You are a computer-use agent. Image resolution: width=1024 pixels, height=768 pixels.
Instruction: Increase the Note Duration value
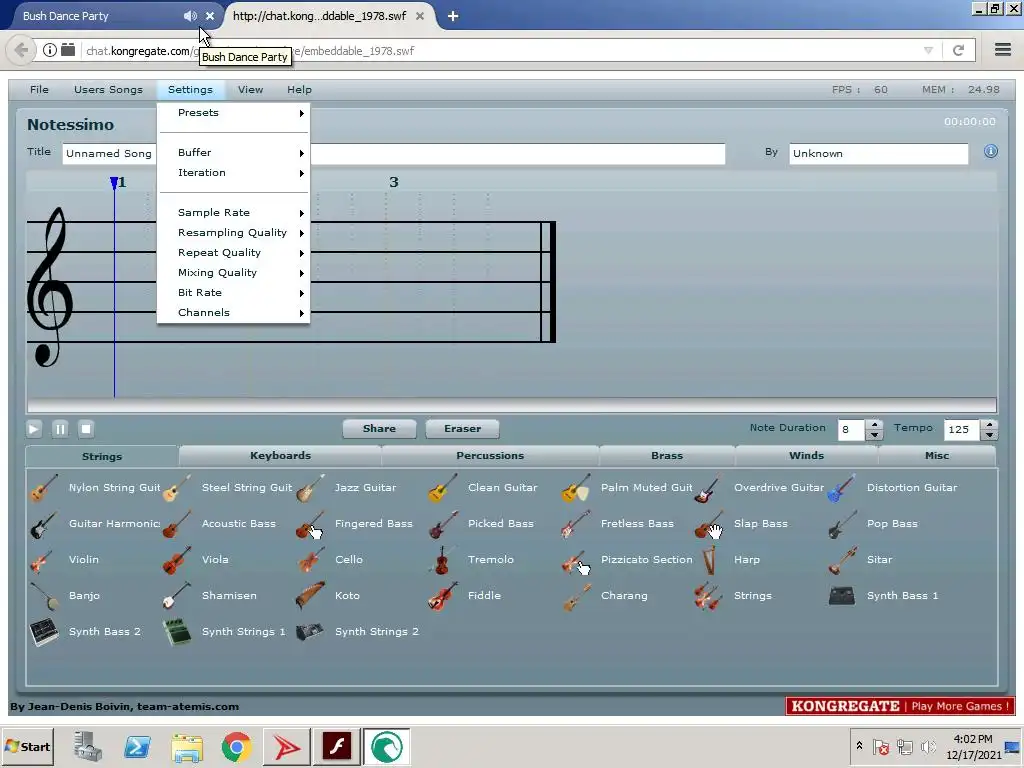[x=874, y=424]
